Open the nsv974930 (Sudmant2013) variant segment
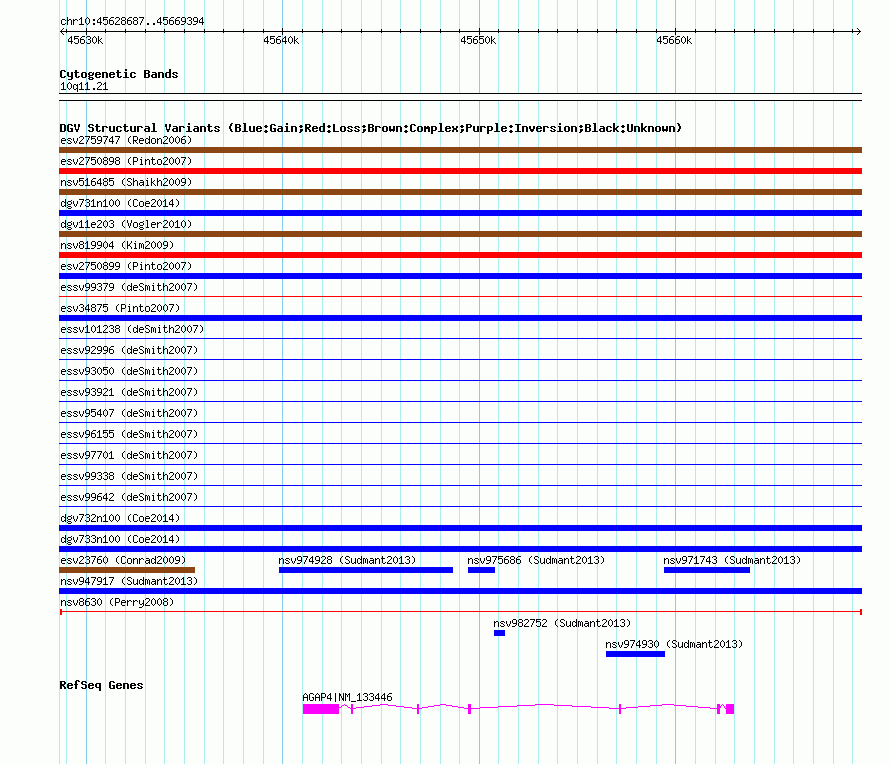This screenshot has height=764, width=890. coord(635,654)
